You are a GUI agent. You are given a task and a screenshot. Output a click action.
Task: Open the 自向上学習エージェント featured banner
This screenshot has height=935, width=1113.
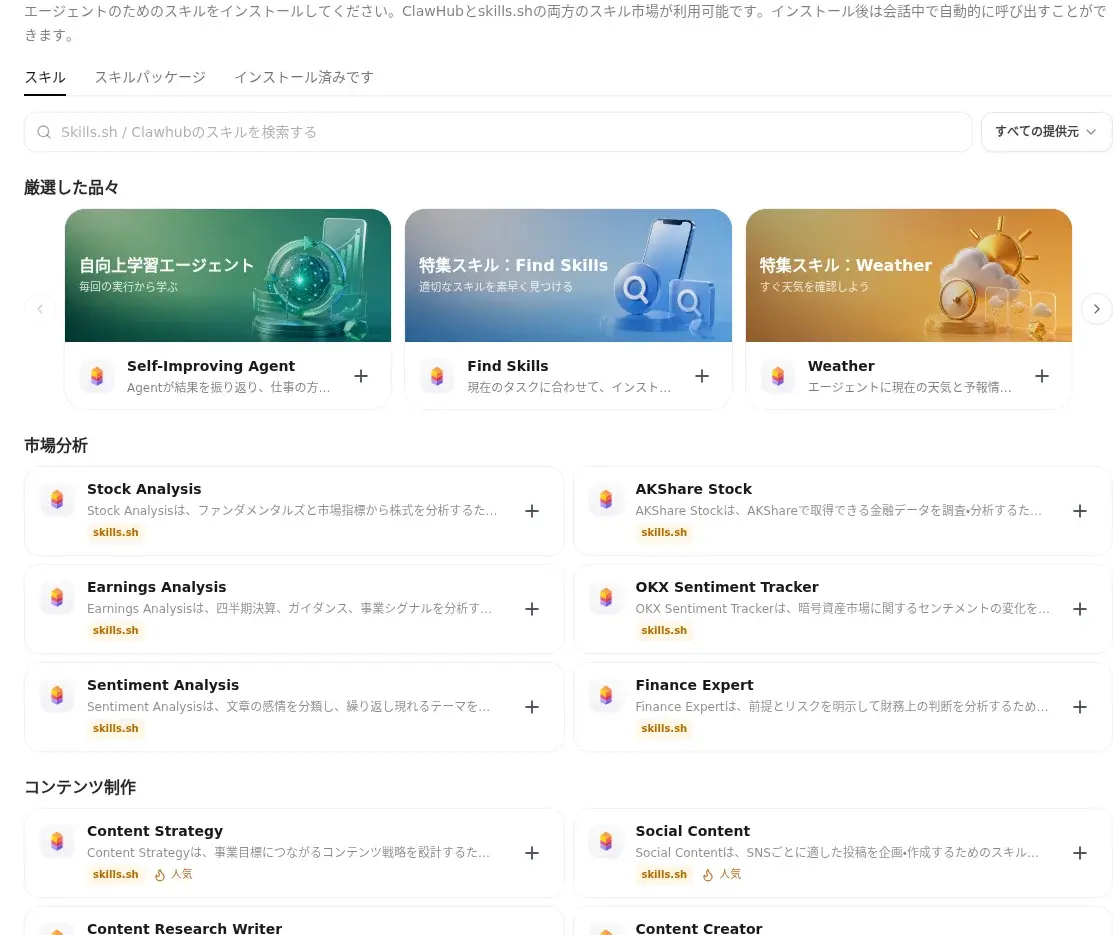(228, 275)
